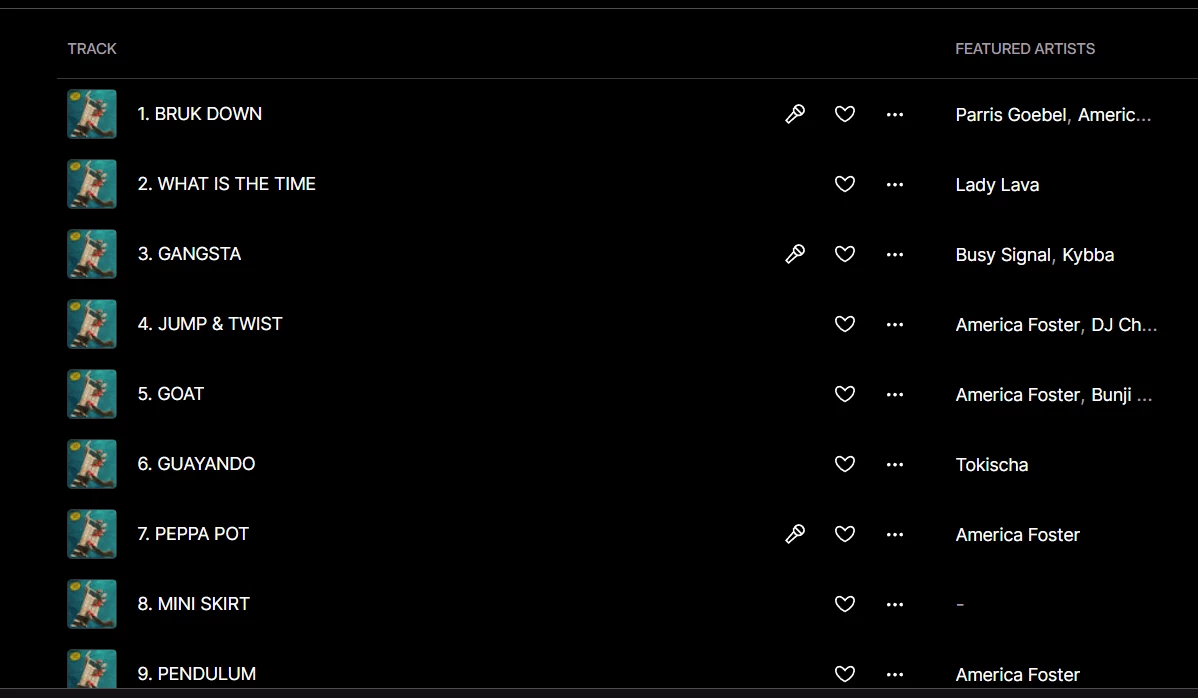The image size is (1198, 698).
Task: Expand the three-dot menu for GANGSTA
Action: (895, 254)
